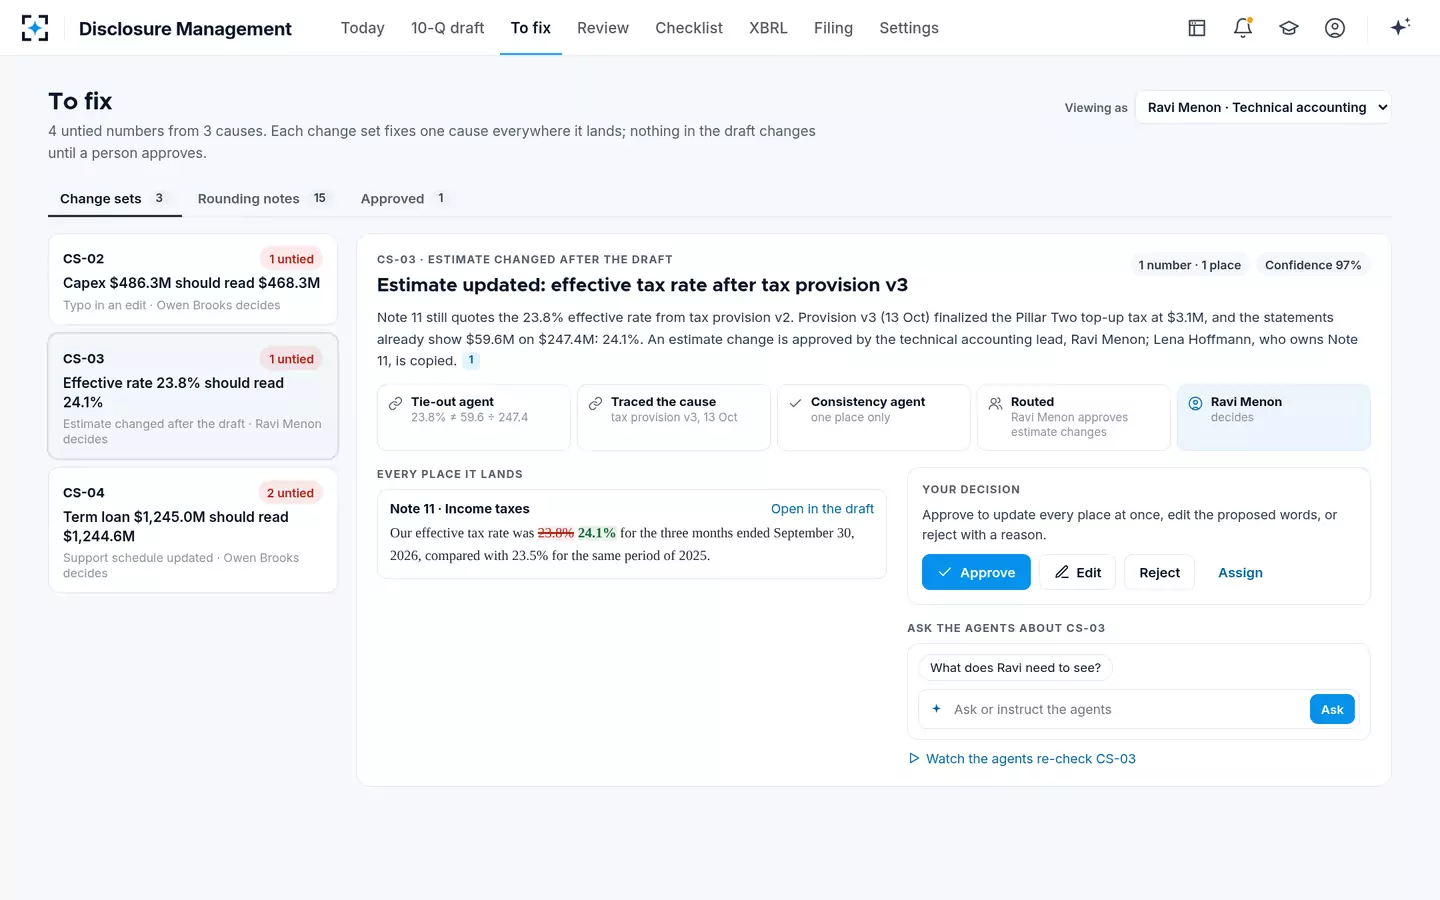Open the Viewing as role dropdown
Screen dimensions: 1440x900
tap(1264, 107)
